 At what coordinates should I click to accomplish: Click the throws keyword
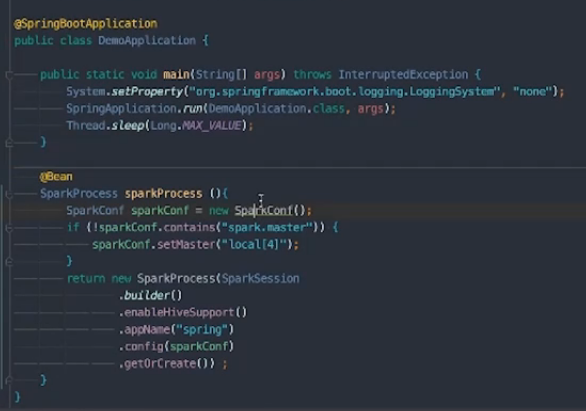(x=312, y=74)
